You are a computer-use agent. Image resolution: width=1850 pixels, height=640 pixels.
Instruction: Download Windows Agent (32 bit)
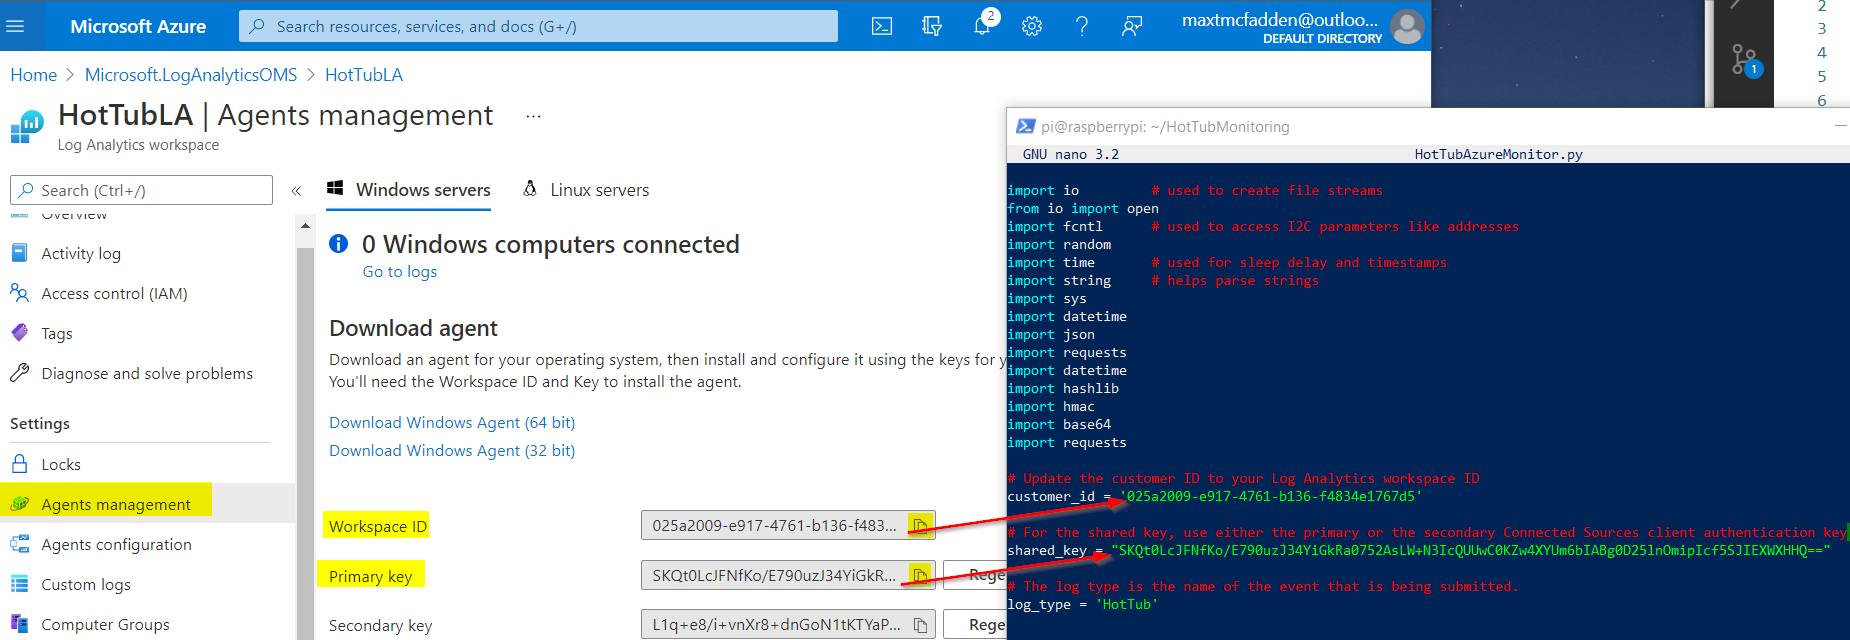[x=452, y=451]
